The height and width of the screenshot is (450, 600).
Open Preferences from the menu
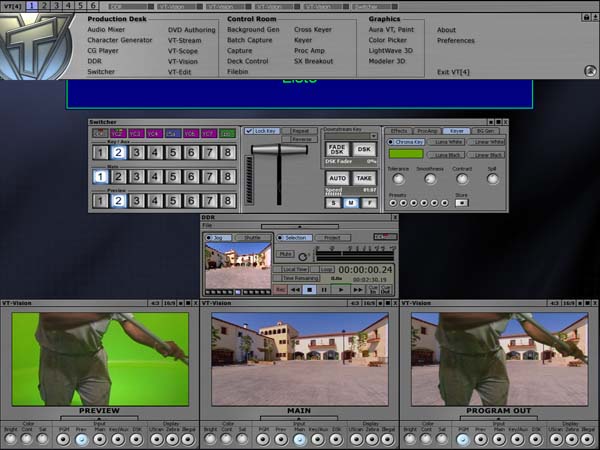tap(456, 41)
